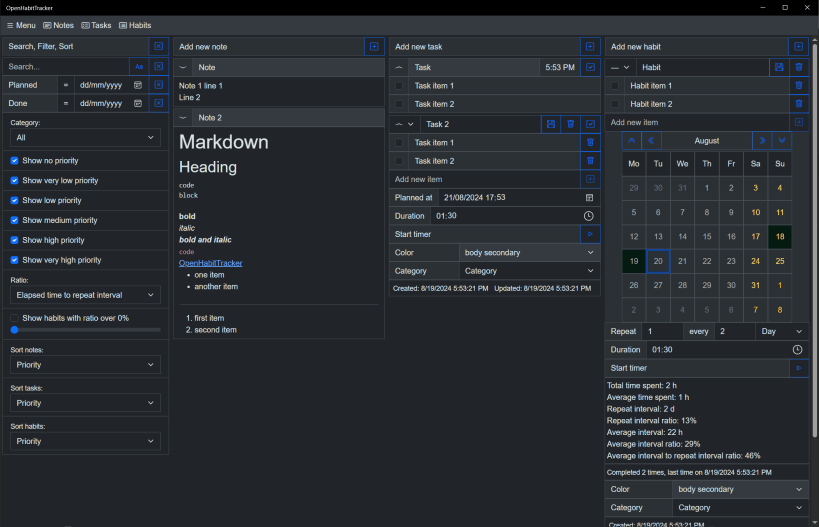Select August 21 in the habit calendar

(x=682, y=261)
